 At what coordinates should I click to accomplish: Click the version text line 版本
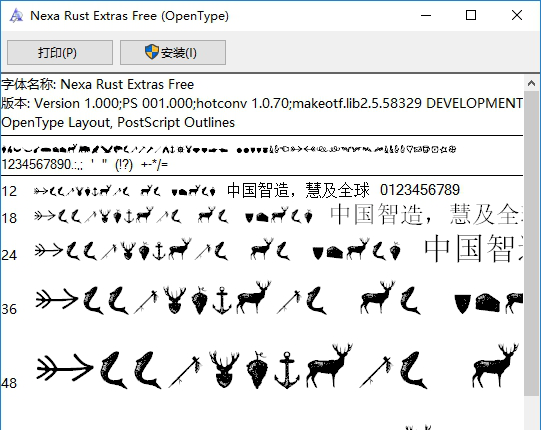point(262,103)
